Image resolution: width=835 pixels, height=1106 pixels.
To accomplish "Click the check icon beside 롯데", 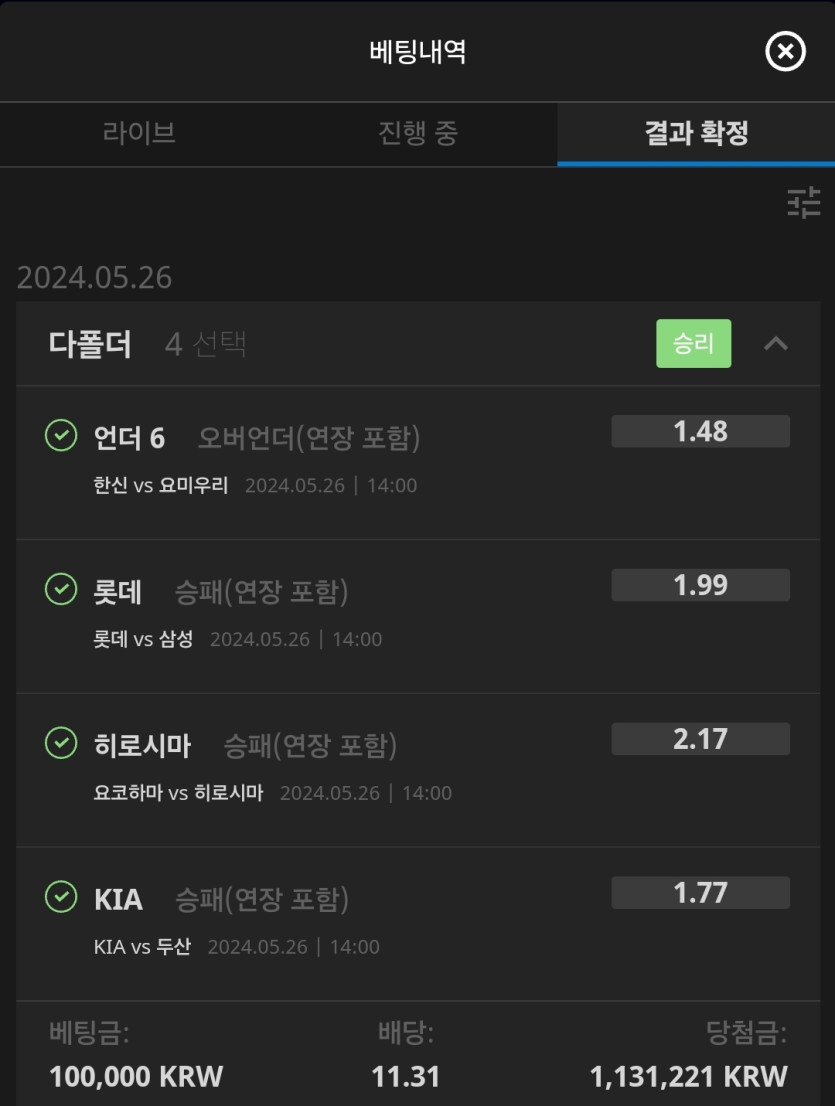I will tap(61, 590).
